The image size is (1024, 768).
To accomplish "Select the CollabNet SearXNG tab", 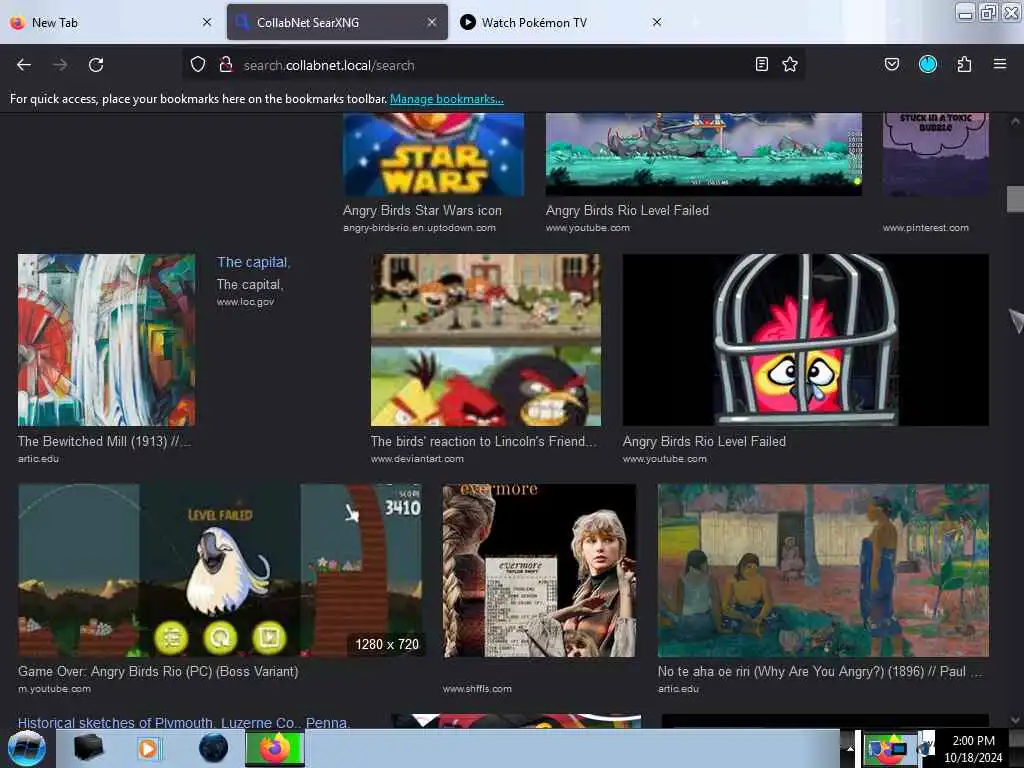I will (x=337, y=22).
